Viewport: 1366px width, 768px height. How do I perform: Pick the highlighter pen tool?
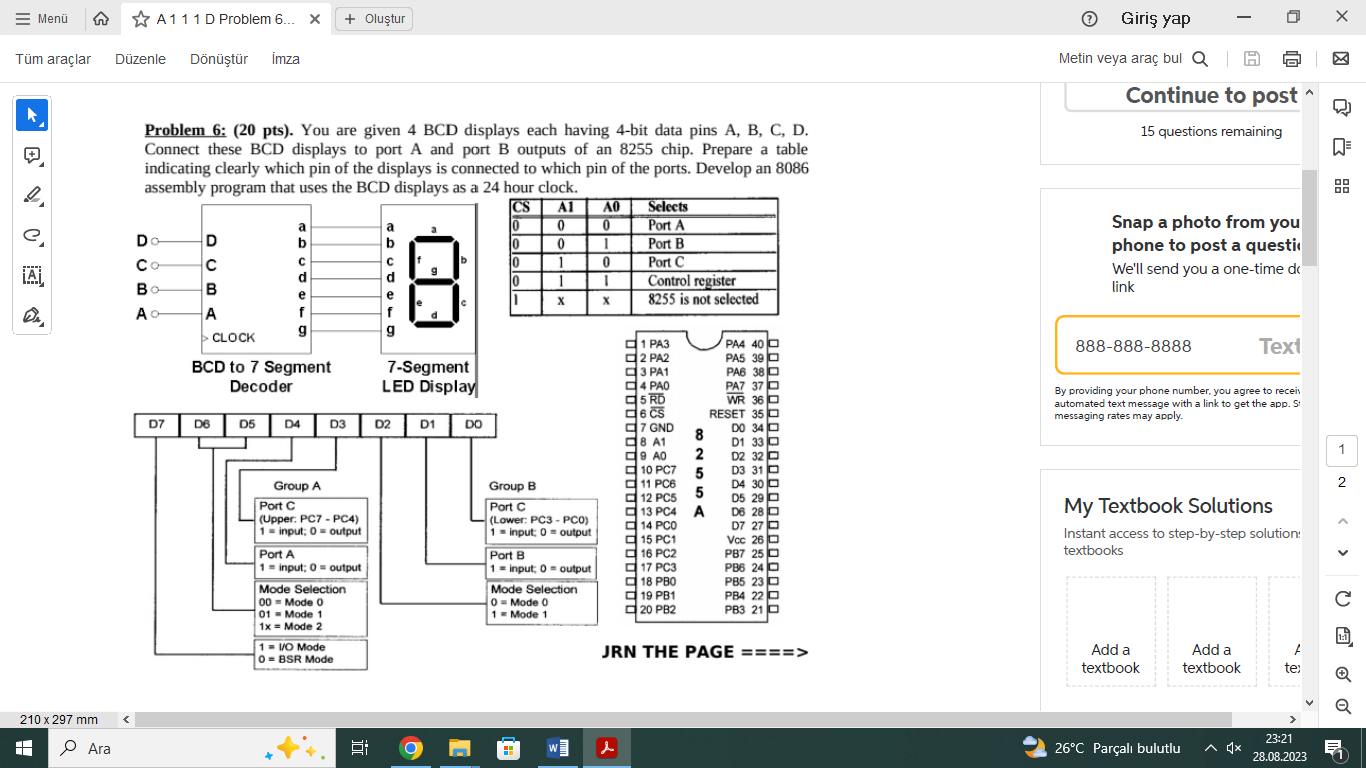coord(32,195)
